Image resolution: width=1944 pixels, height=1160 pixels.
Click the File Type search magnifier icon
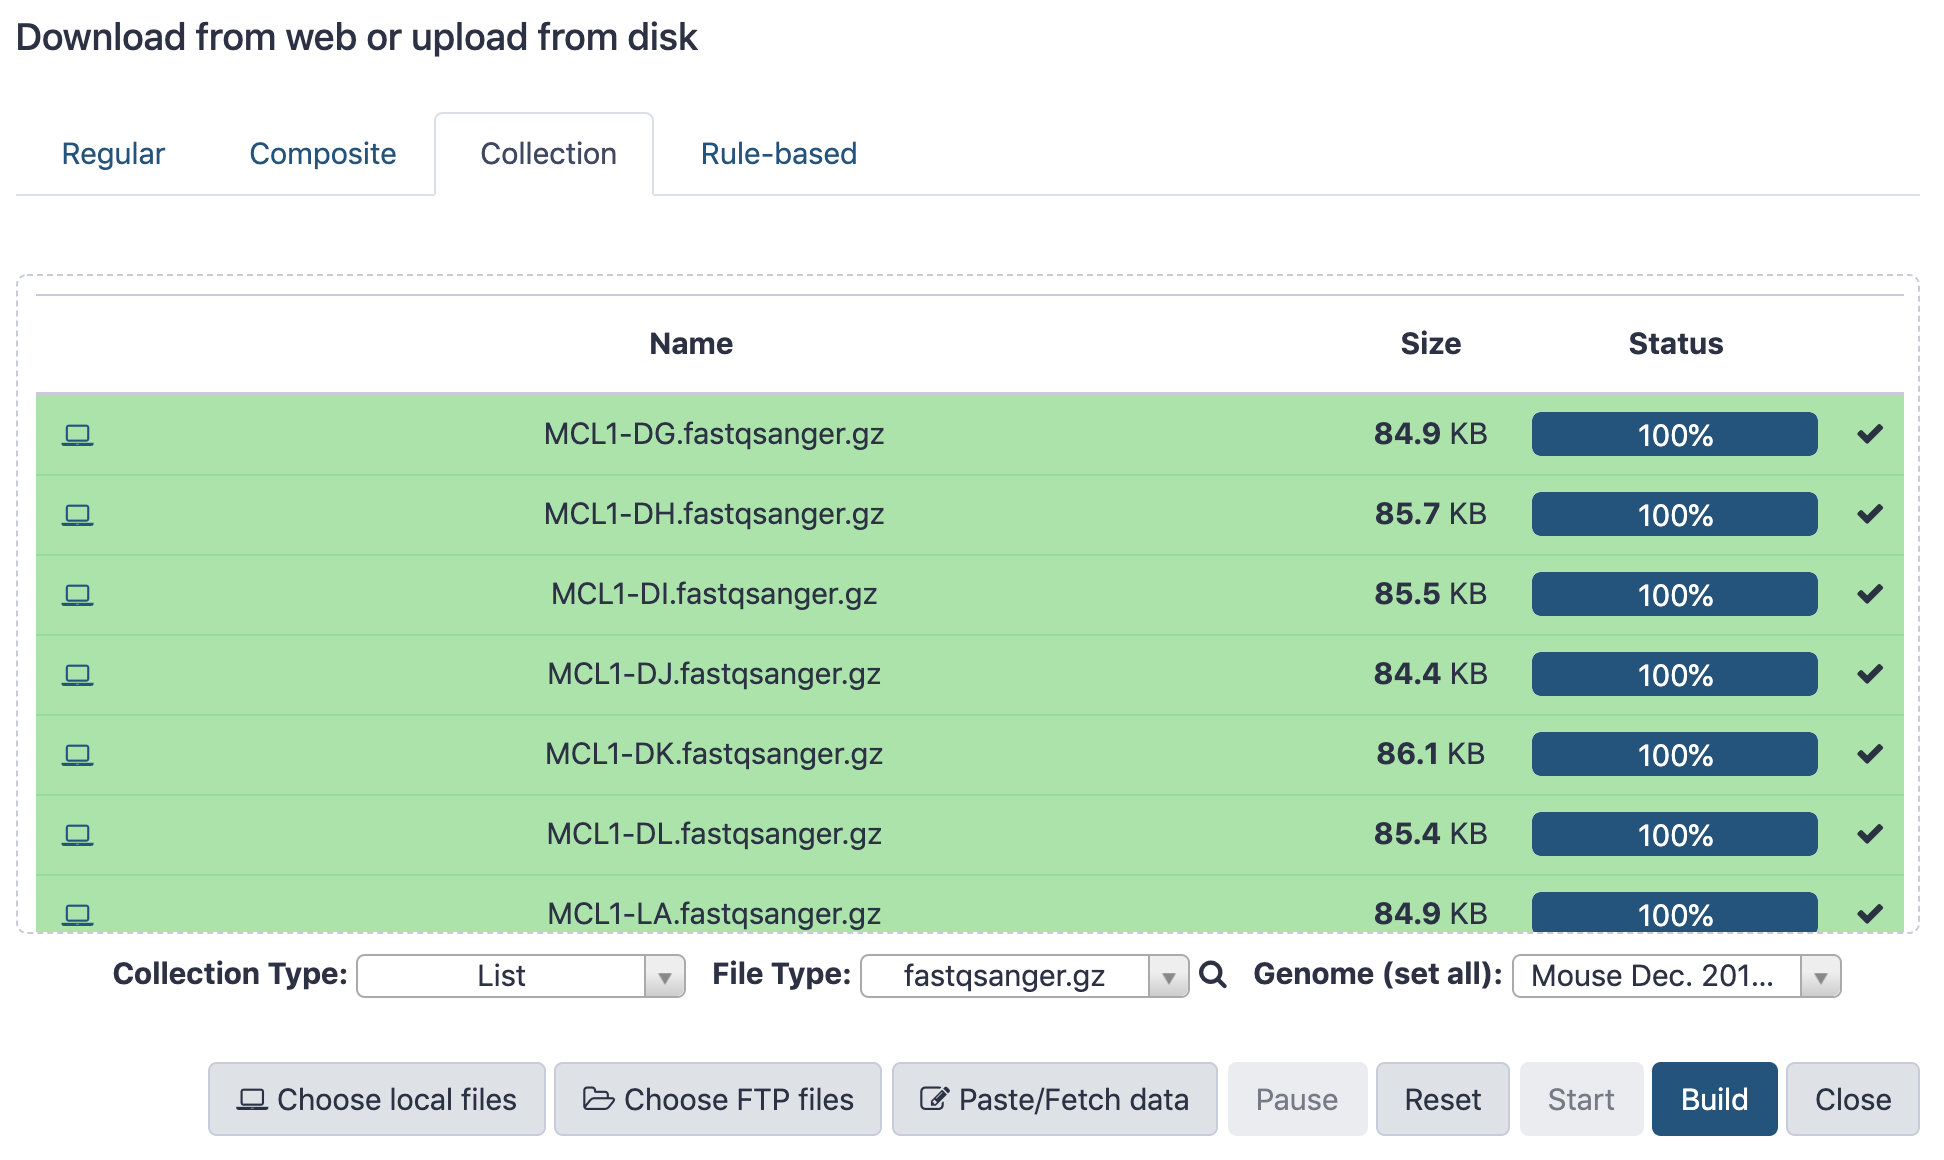tap(1212, 975)
